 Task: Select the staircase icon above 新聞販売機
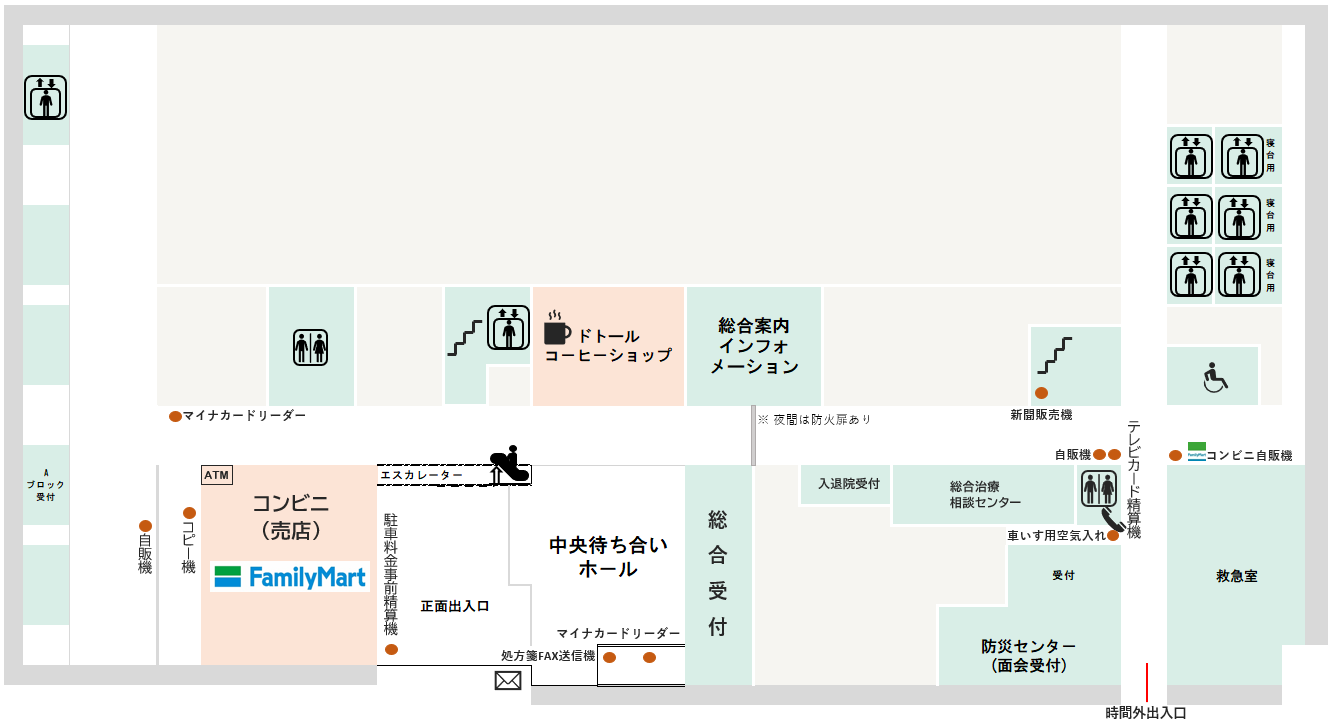(x=1054, y=356)
